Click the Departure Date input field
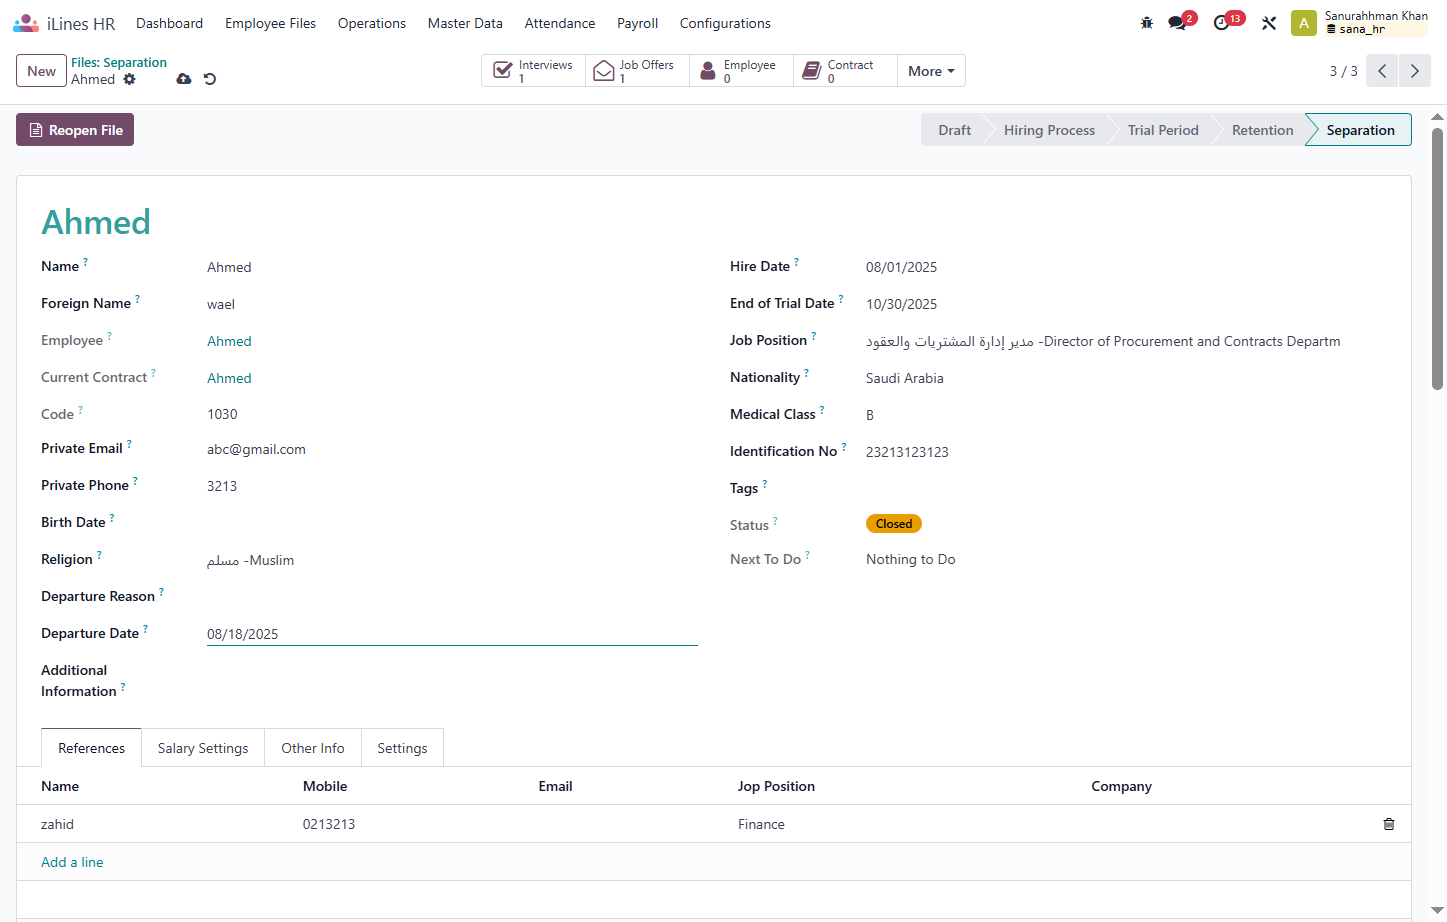Image resolution: width=1447 pixels, height=922 pixels. click(x=452, y=634)
